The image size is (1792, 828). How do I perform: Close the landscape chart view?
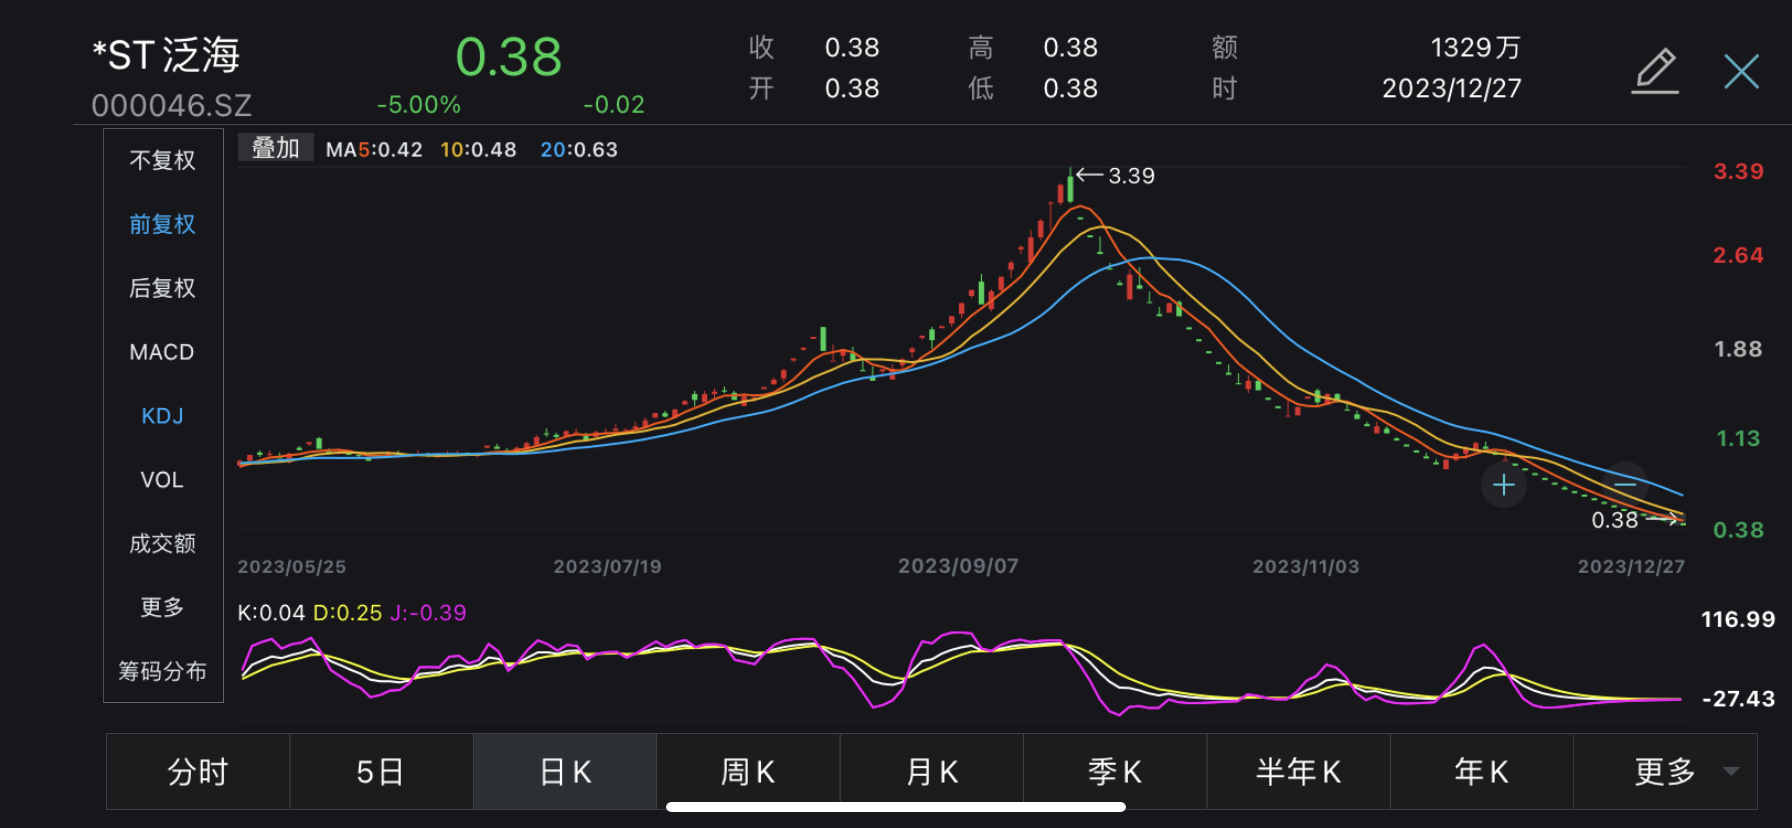(1741, 71)
